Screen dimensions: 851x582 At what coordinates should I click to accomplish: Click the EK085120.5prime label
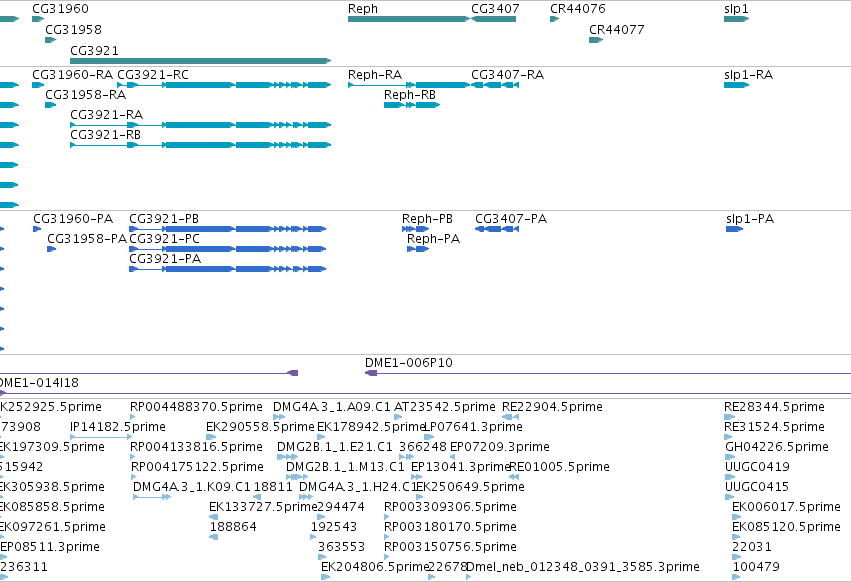786,527
